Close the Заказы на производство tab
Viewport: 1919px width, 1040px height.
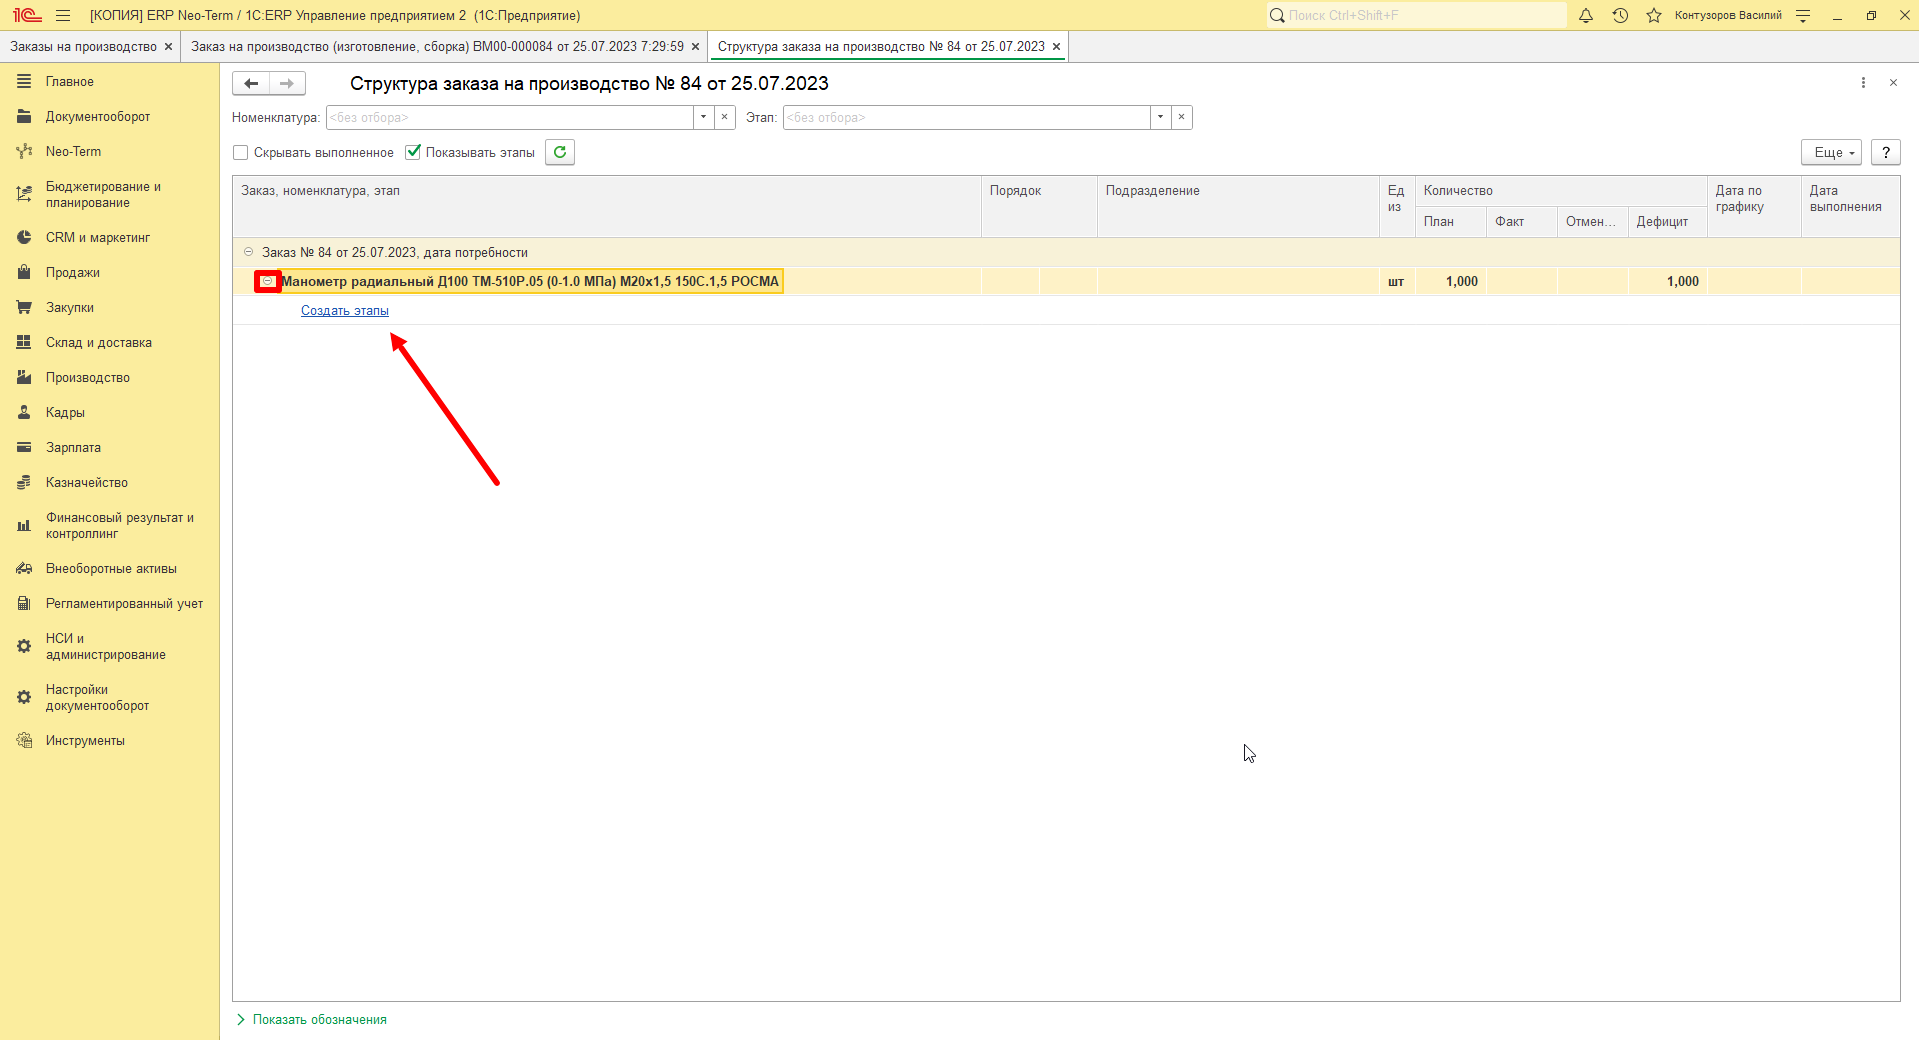[168, 47]
